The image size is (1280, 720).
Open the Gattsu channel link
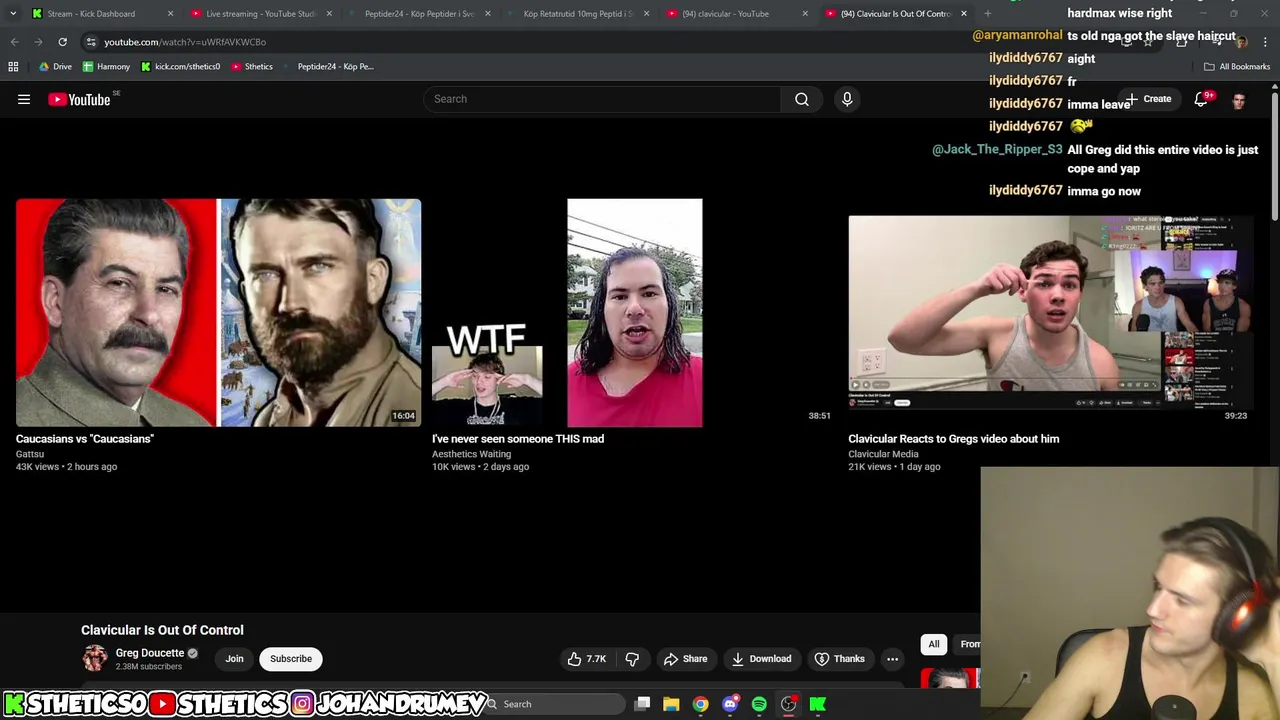30,454
